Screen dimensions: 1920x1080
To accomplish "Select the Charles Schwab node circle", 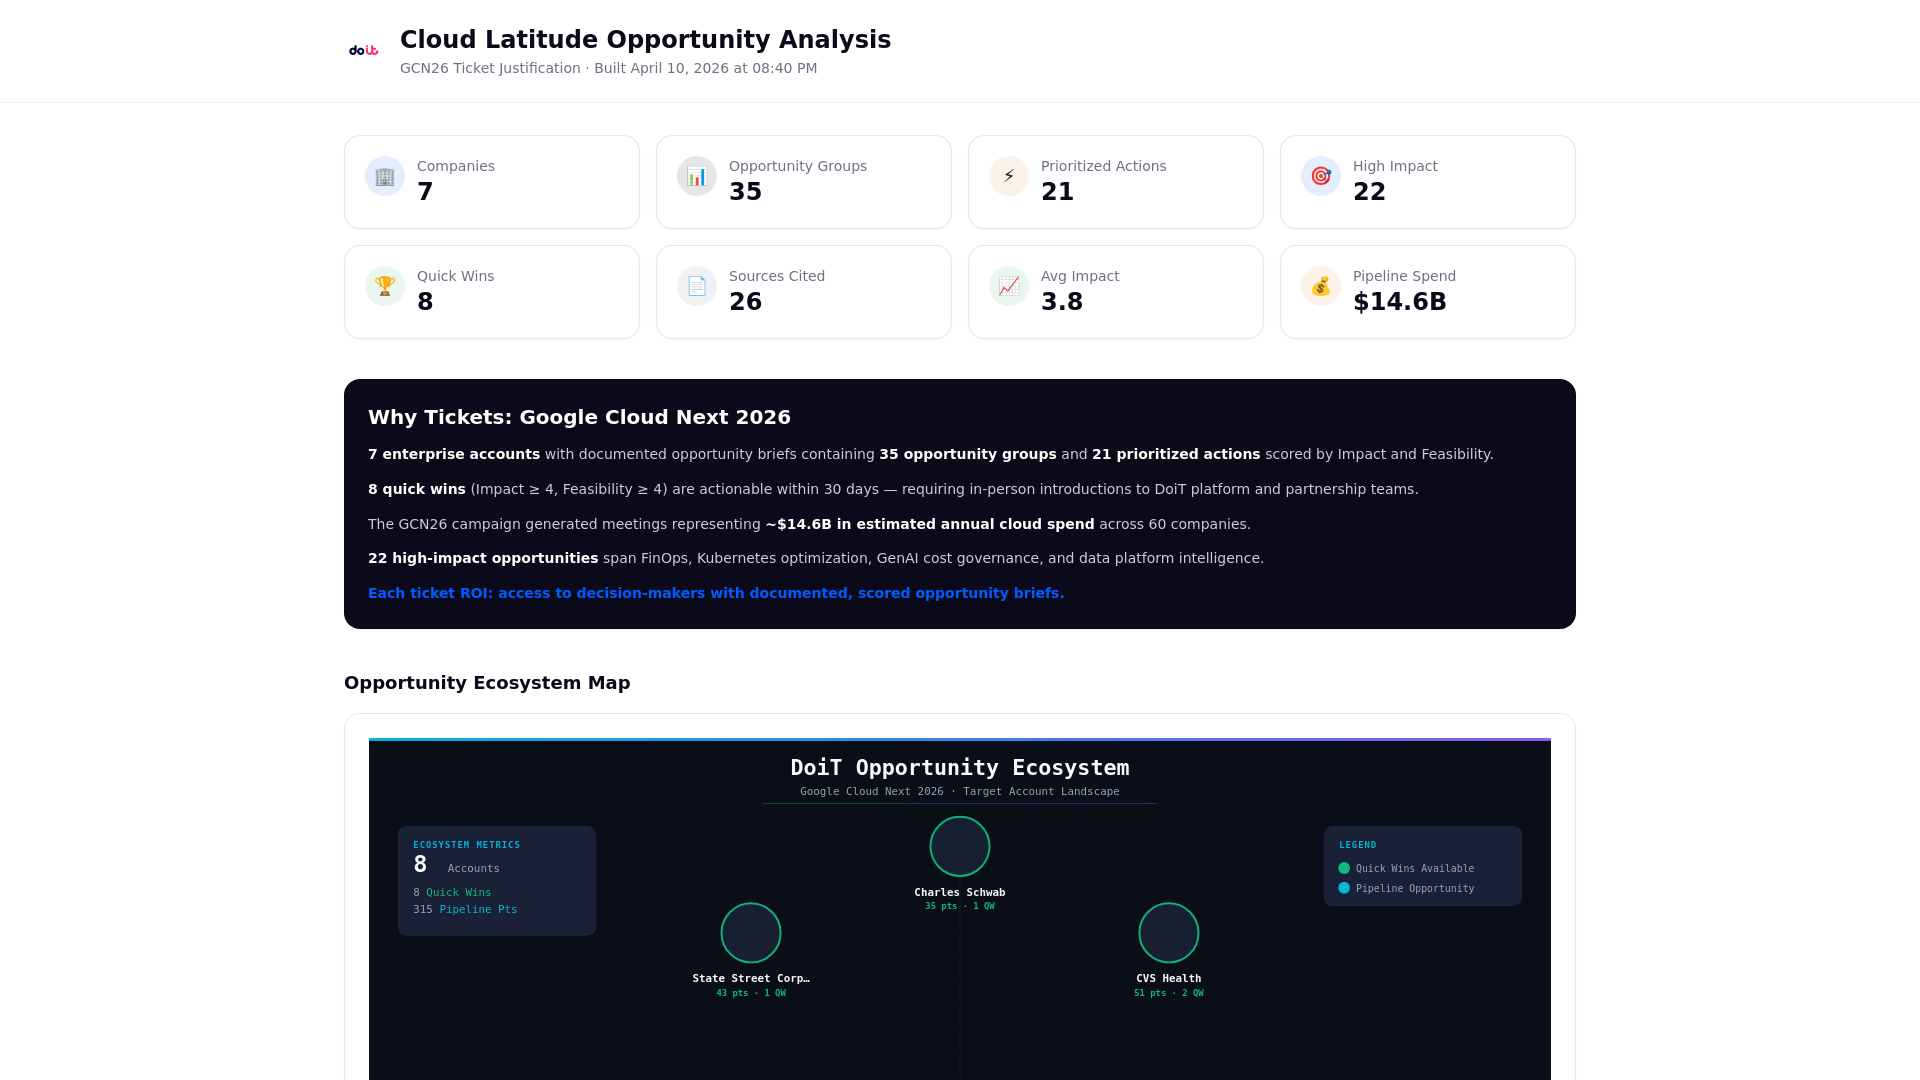I will (960, 846).
